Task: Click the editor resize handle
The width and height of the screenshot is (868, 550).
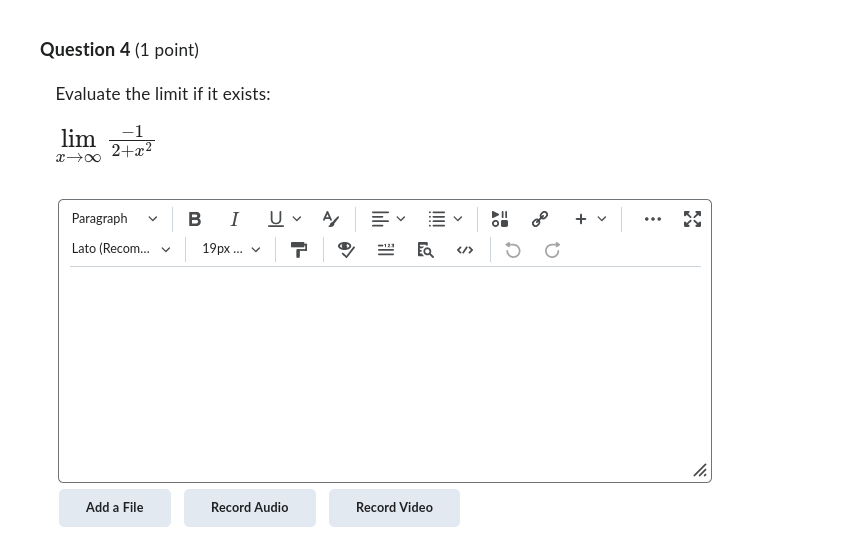Action: [x=700, y=470]
